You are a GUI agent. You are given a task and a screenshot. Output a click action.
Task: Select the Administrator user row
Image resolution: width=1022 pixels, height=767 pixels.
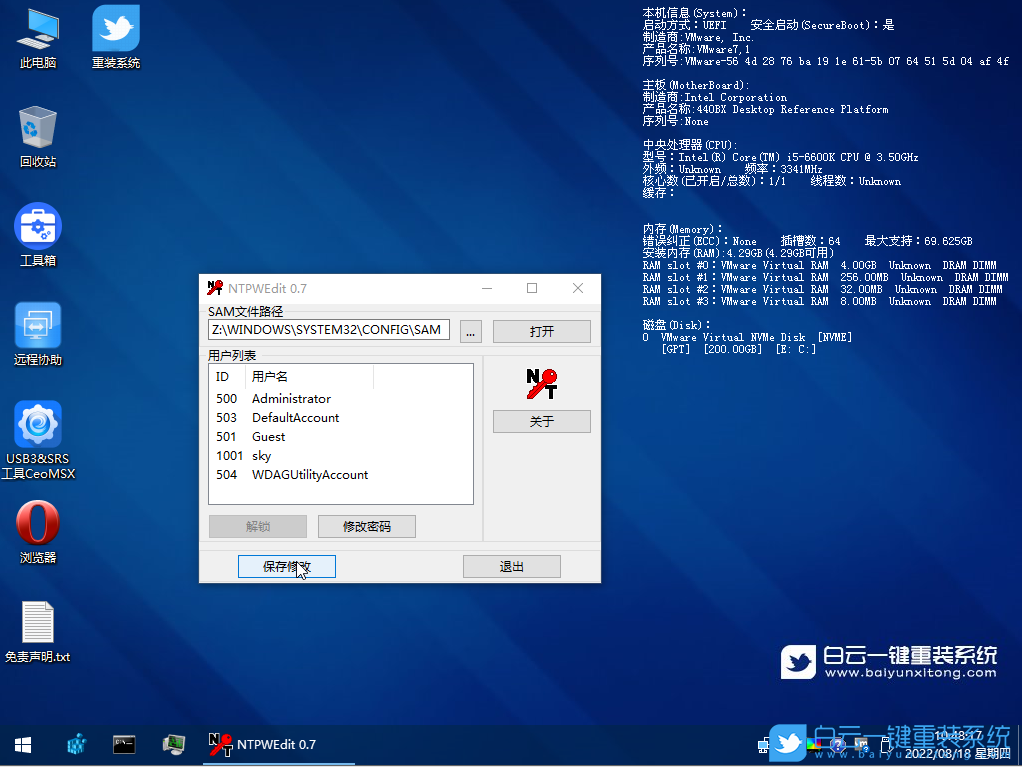[290, 399]
